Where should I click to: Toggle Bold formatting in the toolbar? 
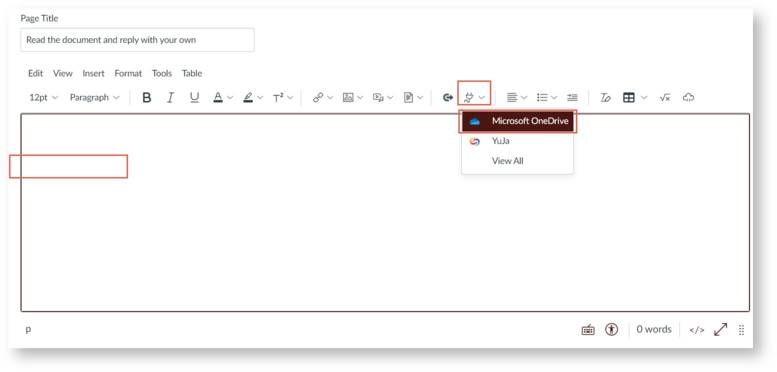[147, 98]
